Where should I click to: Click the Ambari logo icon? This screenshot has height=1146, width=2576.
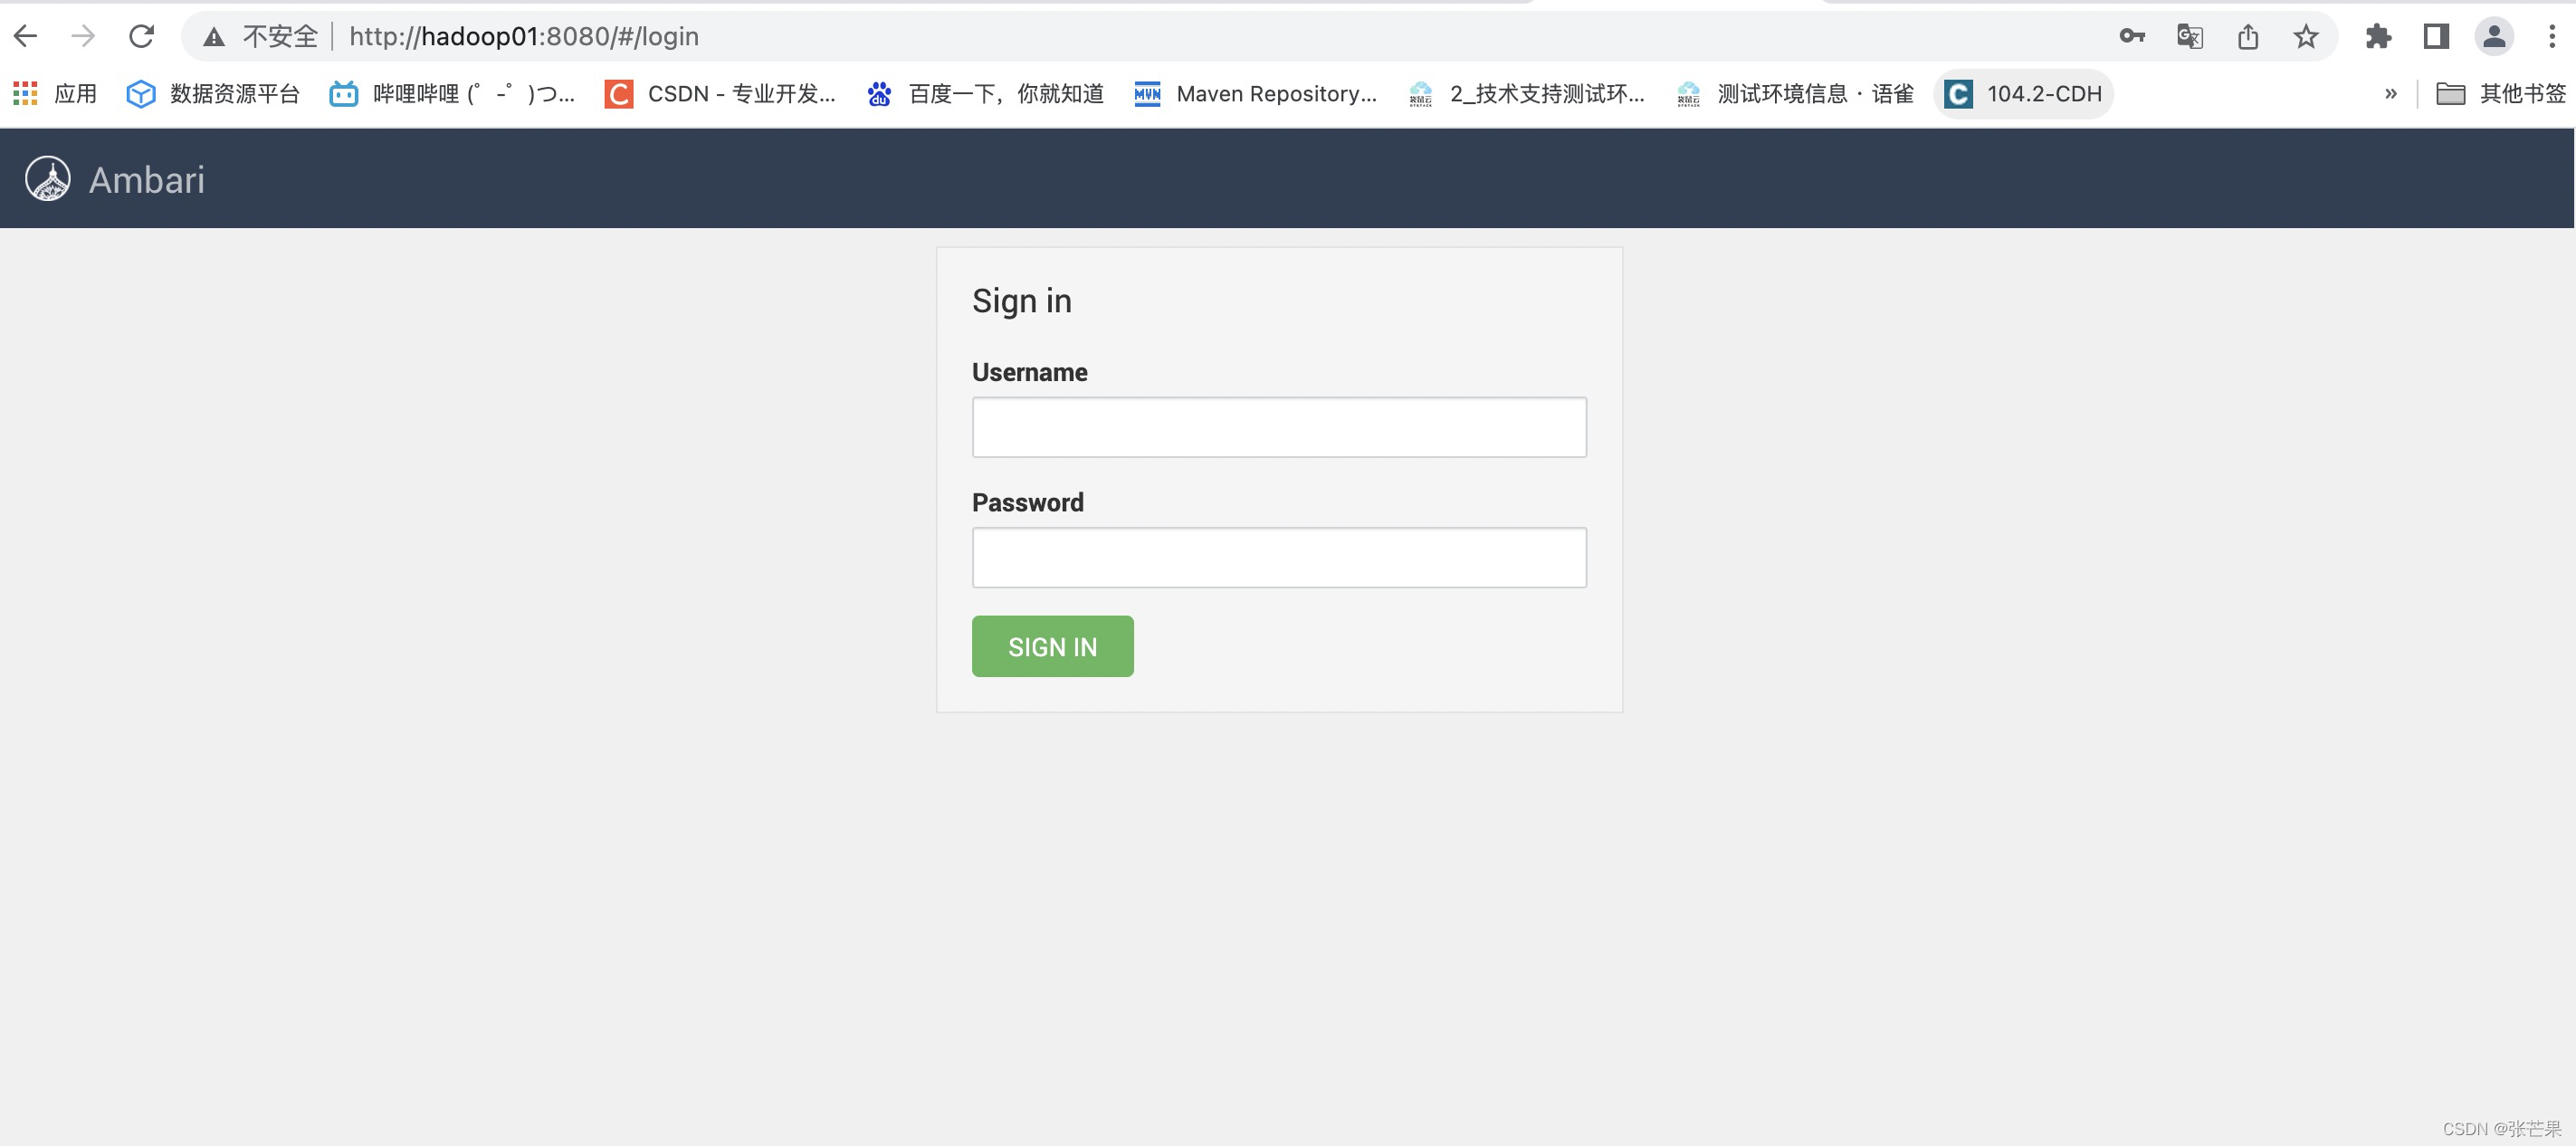click(x=48, y=179)
